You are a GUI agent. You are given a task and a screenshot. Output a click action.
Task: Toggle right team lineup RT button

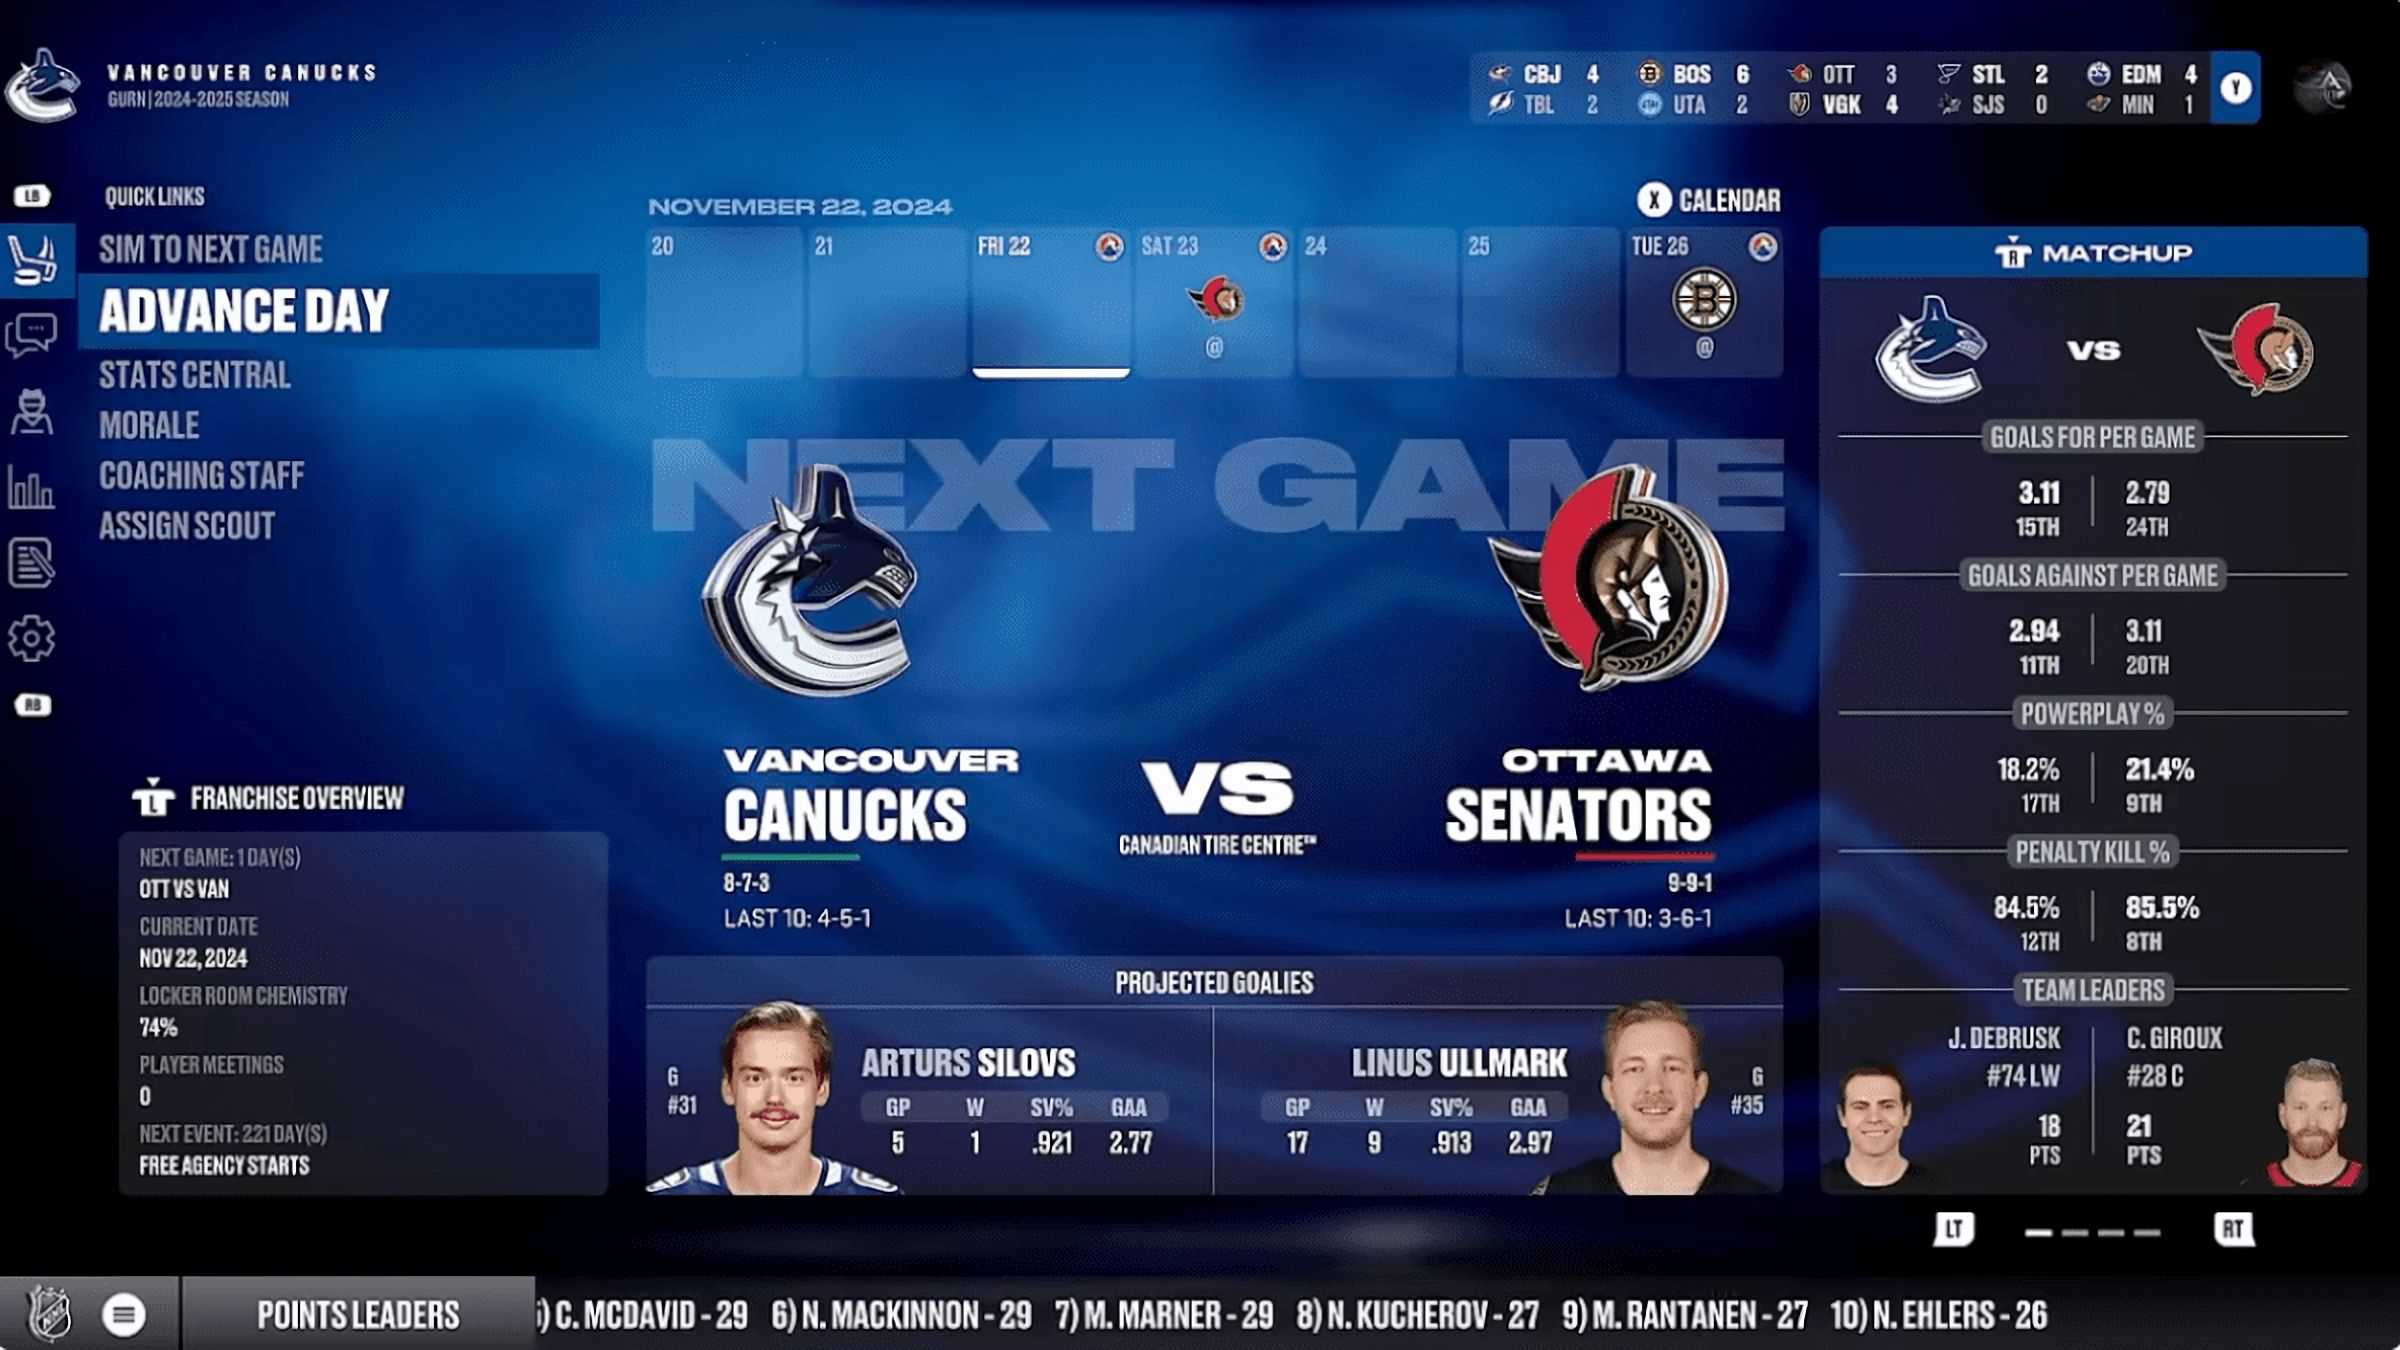[x=2235, y=1228]
